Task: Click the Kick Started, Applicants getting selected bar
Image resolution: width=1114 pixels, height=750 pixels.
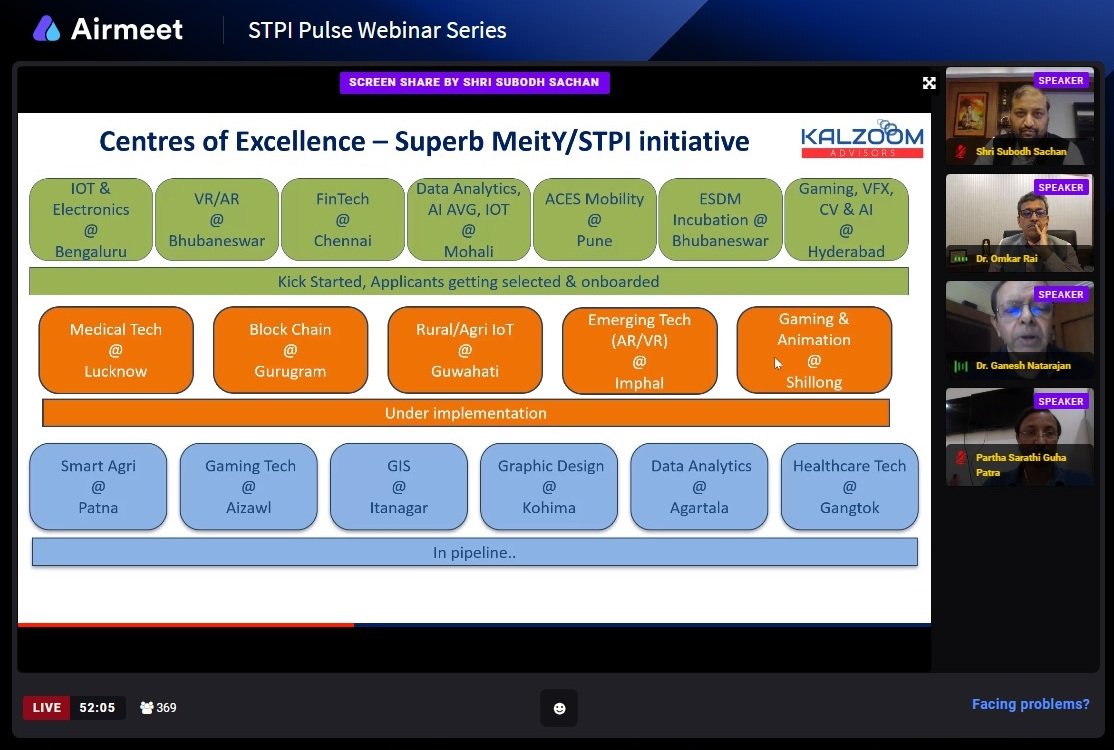Action: [468, 281]
